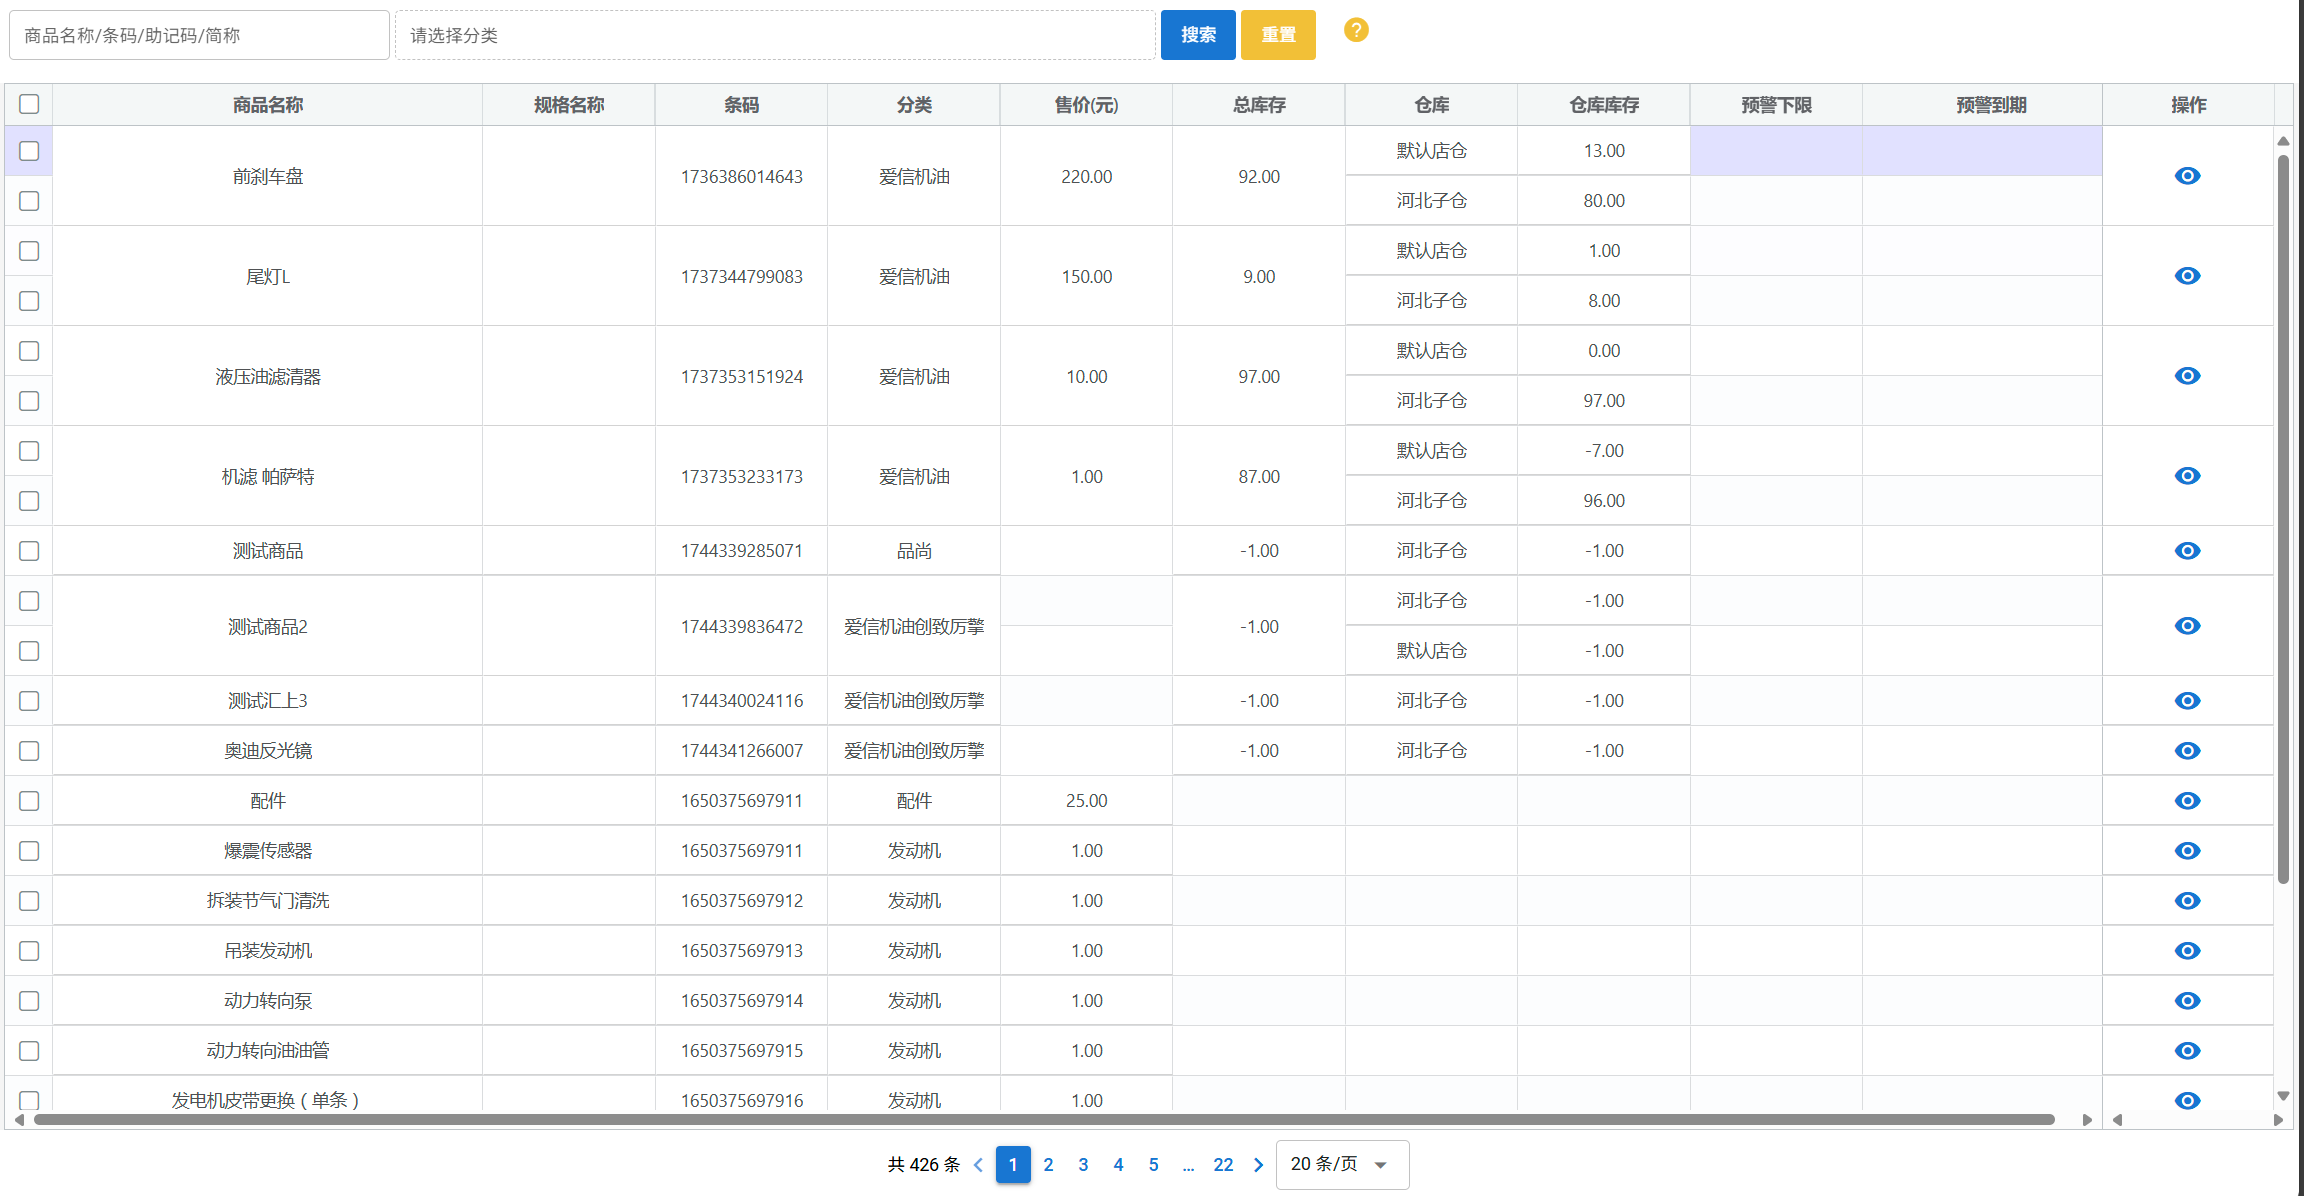Screen dimensions: 2304x1196
Task: Click the scroll-down arrow of vertical scrollbar
Action: tap(2283, 1096)
